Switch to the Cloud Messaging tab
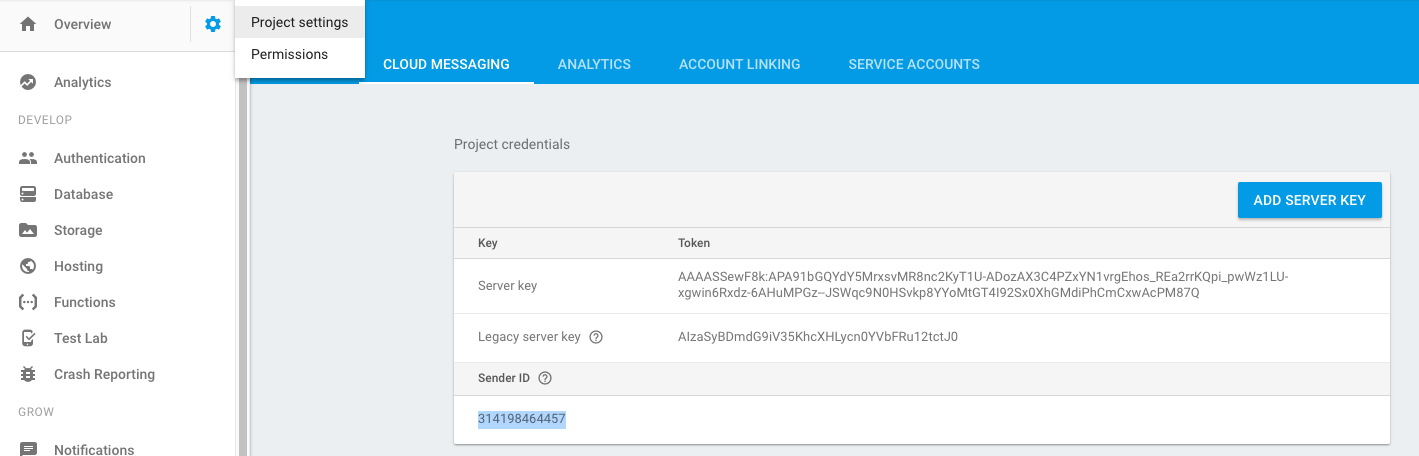Viewport: 1419px width, 456px height. pos(446,64)
